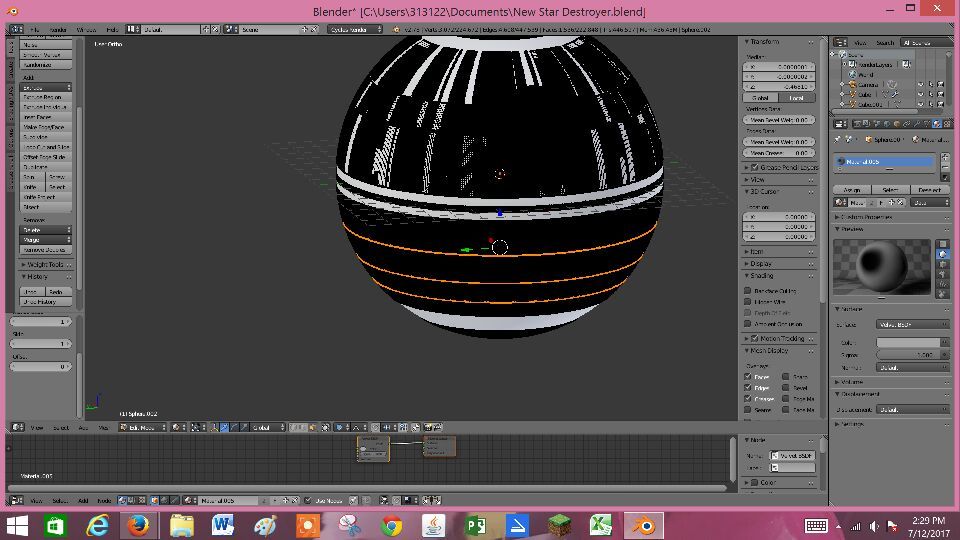Open pivot point icon menu in 3D header
This screenshot has height=540, width=960.
coord(199,427)
